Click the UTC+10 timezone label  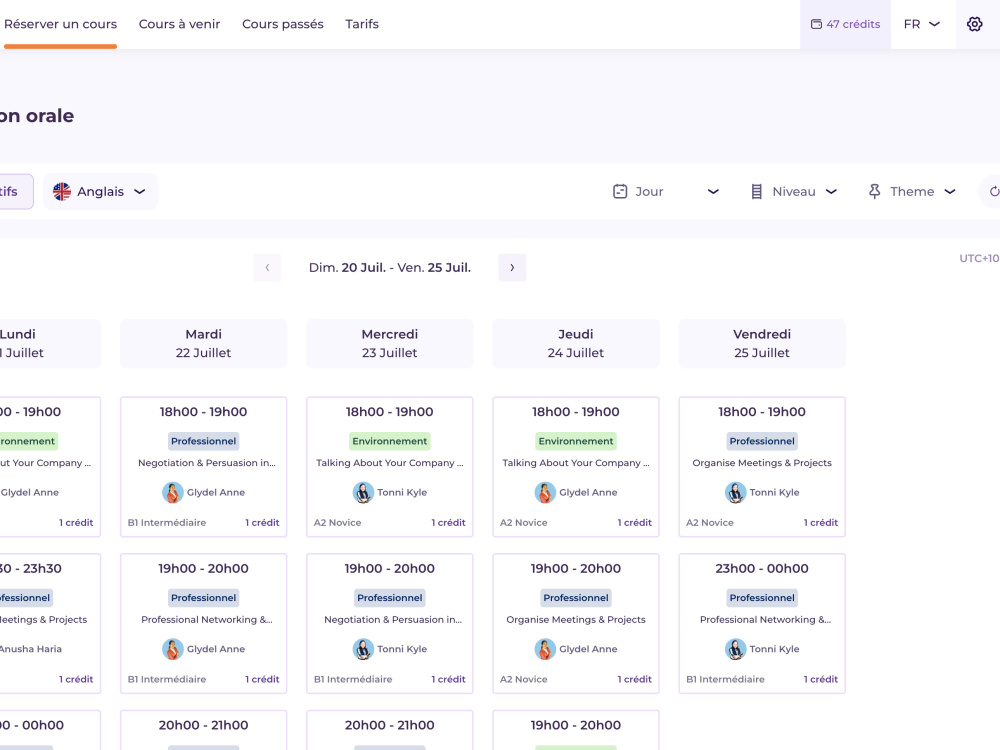click(979, 258)
